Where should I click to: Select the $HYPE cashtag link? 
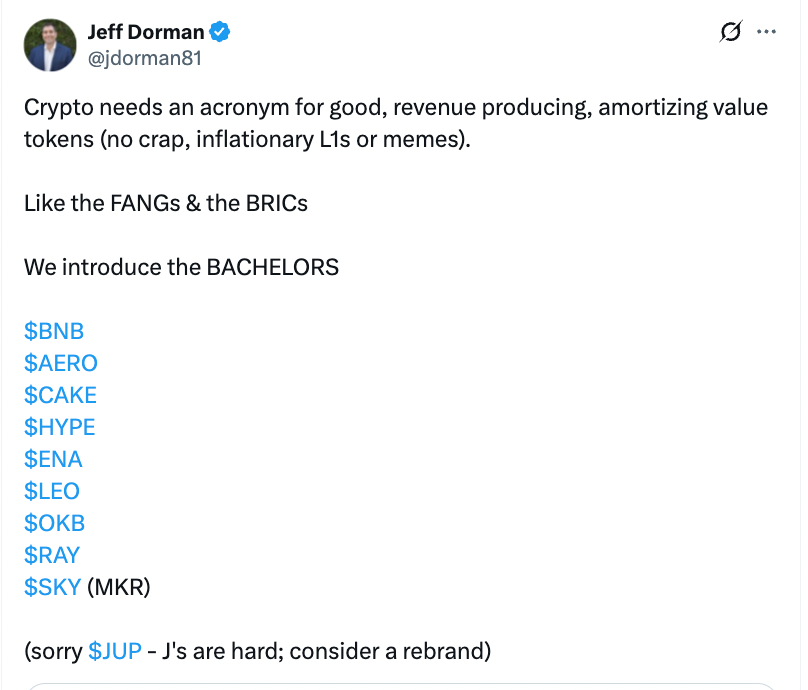tap(60, 427)
